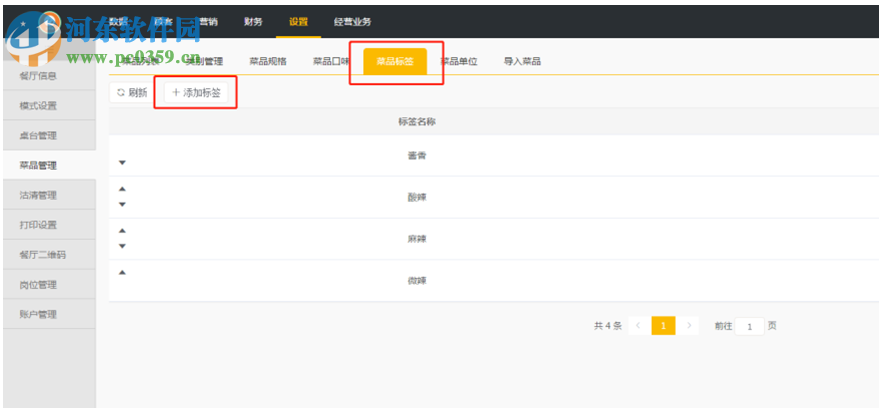
Task: Select the 微辣 tag name
Action: [417, 281]
